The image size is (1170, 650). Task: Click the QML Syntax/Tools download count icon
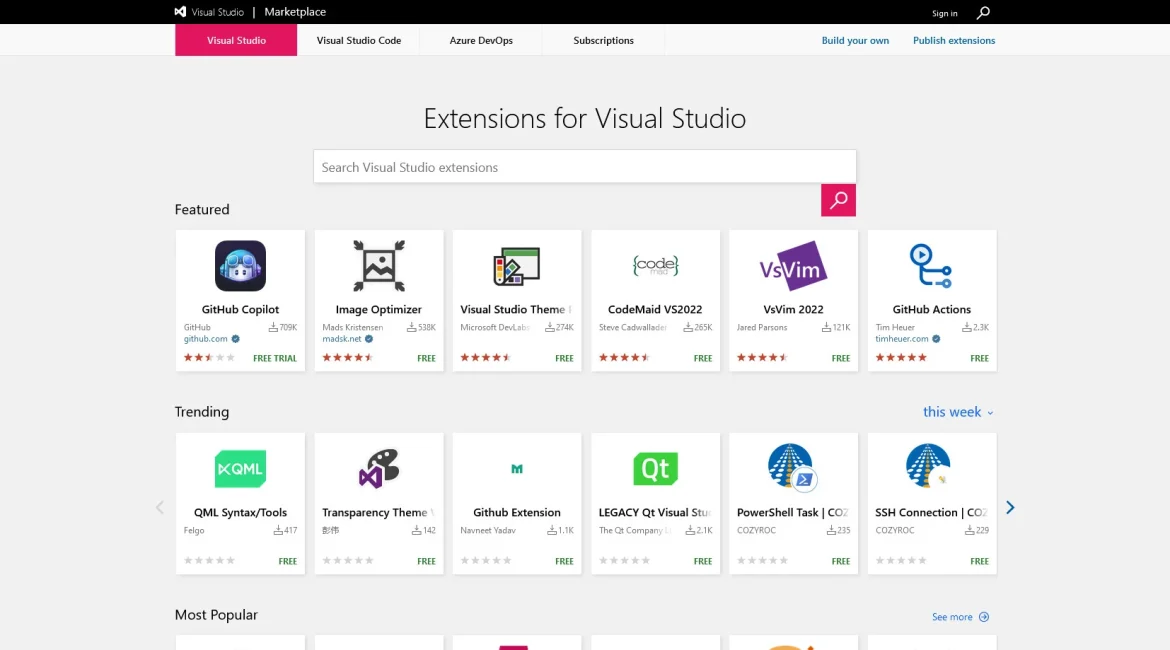(278, 531)
